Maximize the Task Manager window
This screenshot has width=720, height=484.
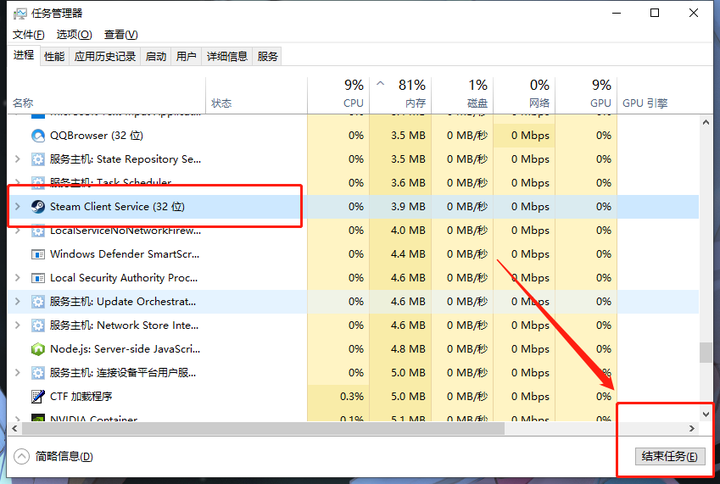pyautogui.click(x=655, y=13)
